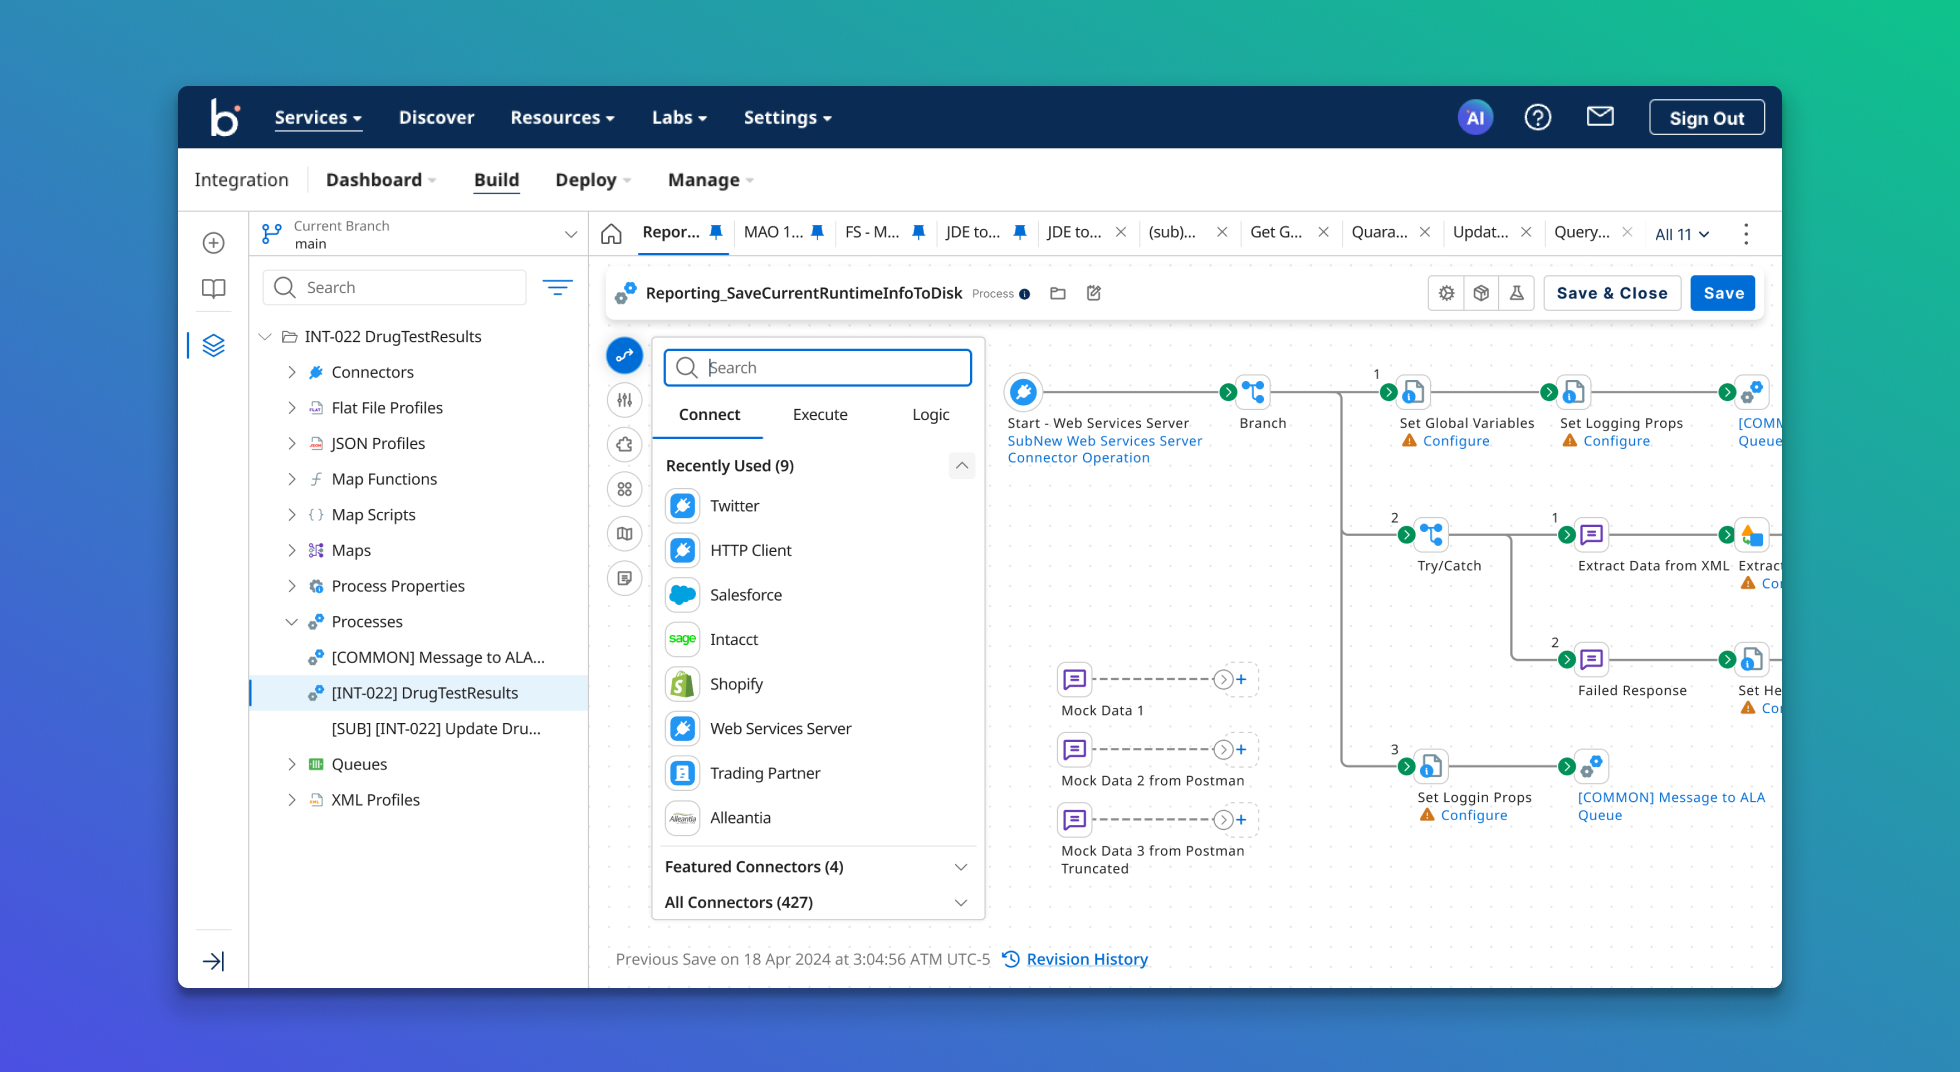Expand the Queues folder
Screen dimensions: 1960x1072
292,764
